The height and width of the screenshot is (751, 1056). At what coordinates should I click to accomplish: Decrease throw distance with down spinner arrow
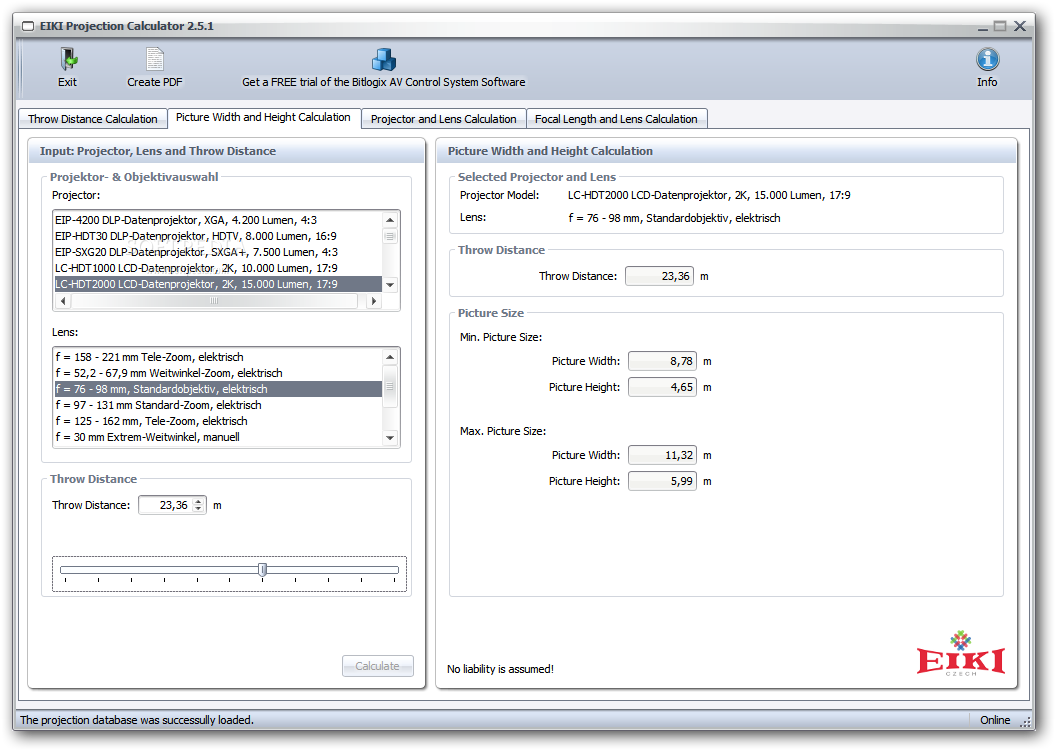click(198, 509)
